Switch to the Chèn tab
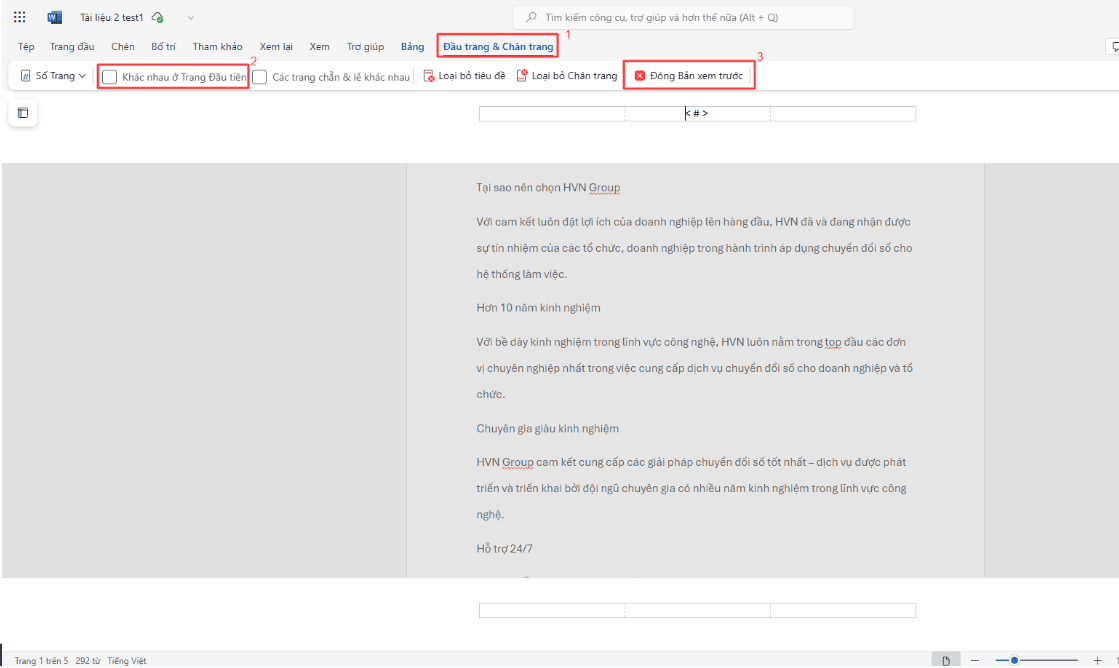This screenshot has height=668, width=1119. click(123, 46)
